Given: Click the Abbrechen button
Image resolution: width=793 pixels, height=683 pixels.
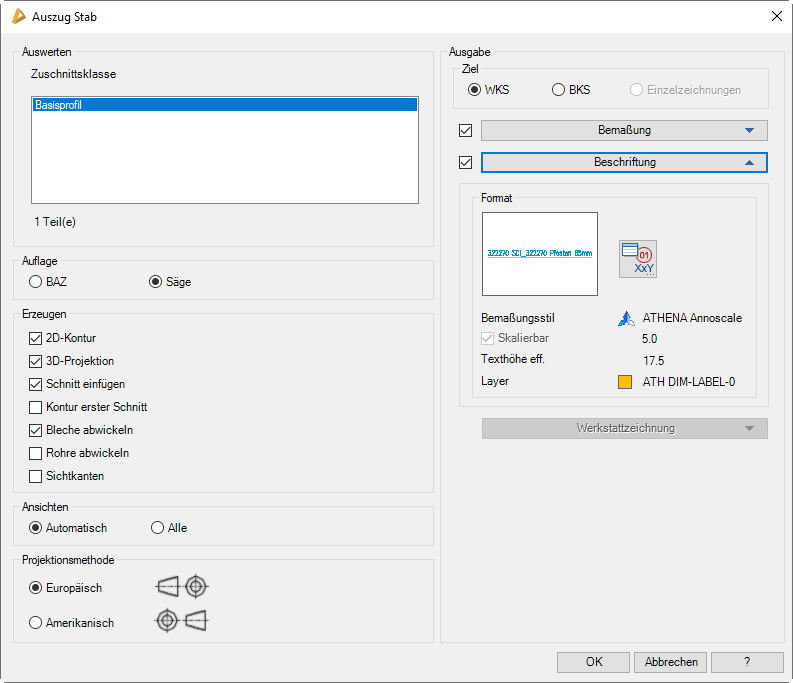Looking at the screenshot, I should click(x=670, y=662).
